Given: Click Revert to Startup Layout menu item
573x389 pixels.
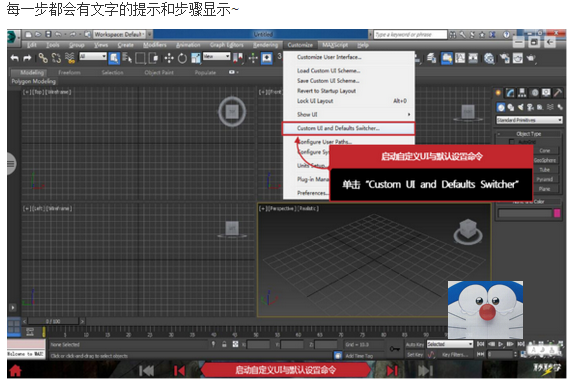Looking at the screenshot, I should (349, 91).
